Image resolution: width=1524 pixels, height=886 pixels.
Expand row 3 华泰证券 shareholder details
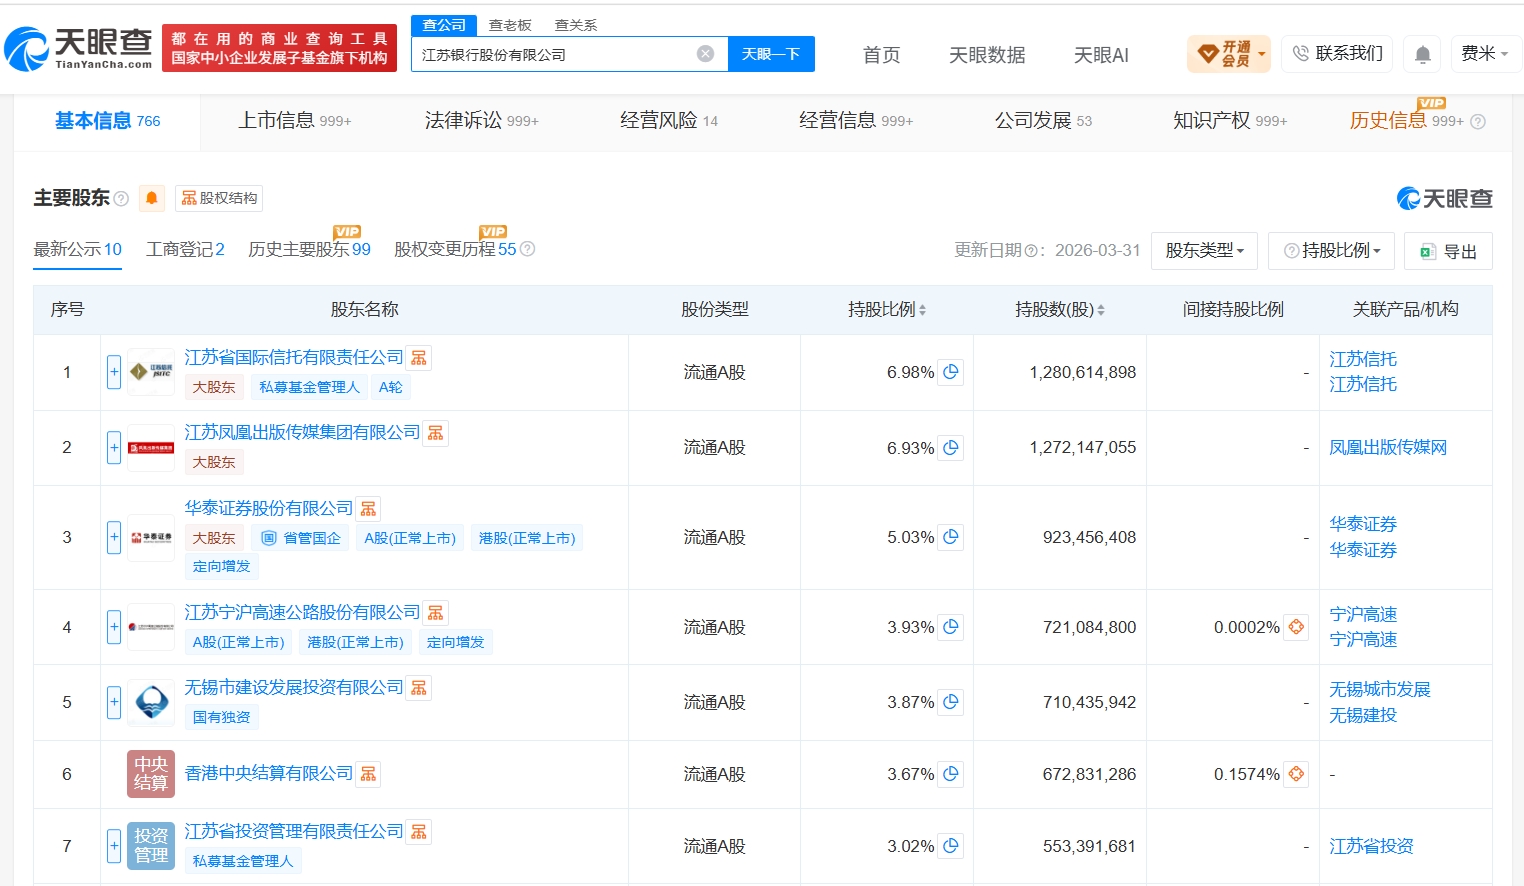point(114,537)
